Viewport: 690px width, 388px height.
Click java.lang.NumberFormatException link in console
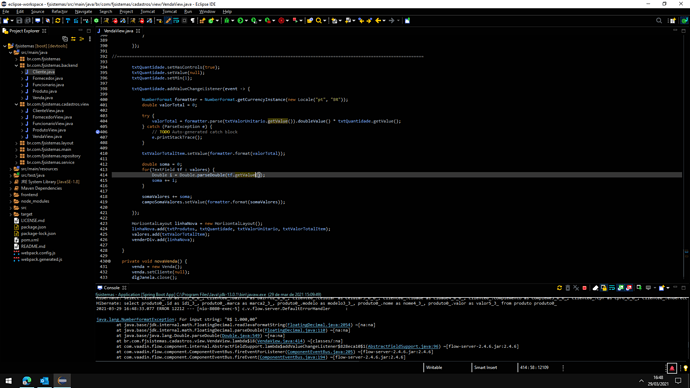pos(135,319)
